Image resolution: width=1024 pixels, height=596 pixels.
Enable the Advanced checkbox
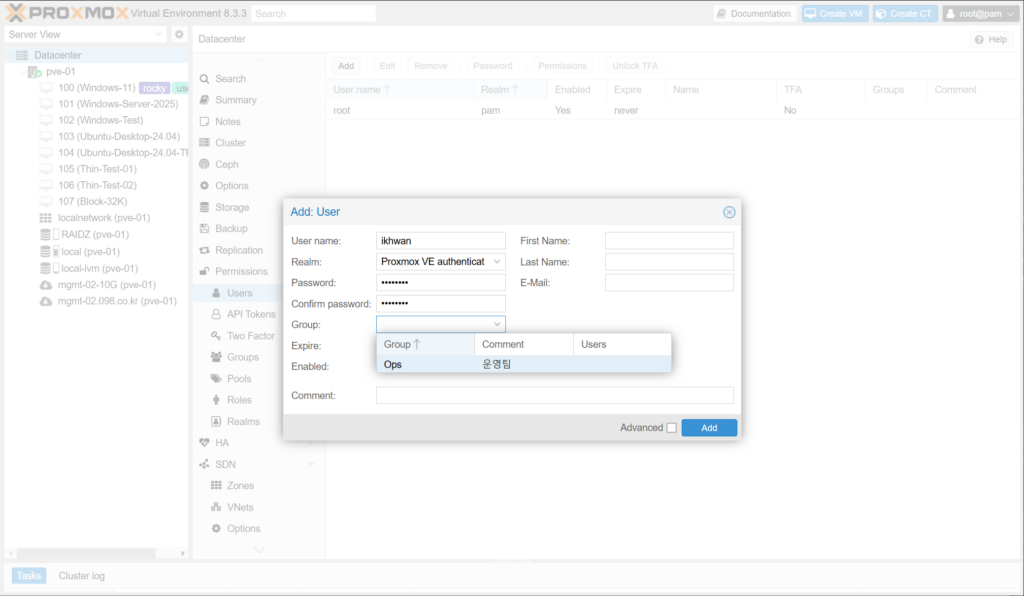coord(672,428)
